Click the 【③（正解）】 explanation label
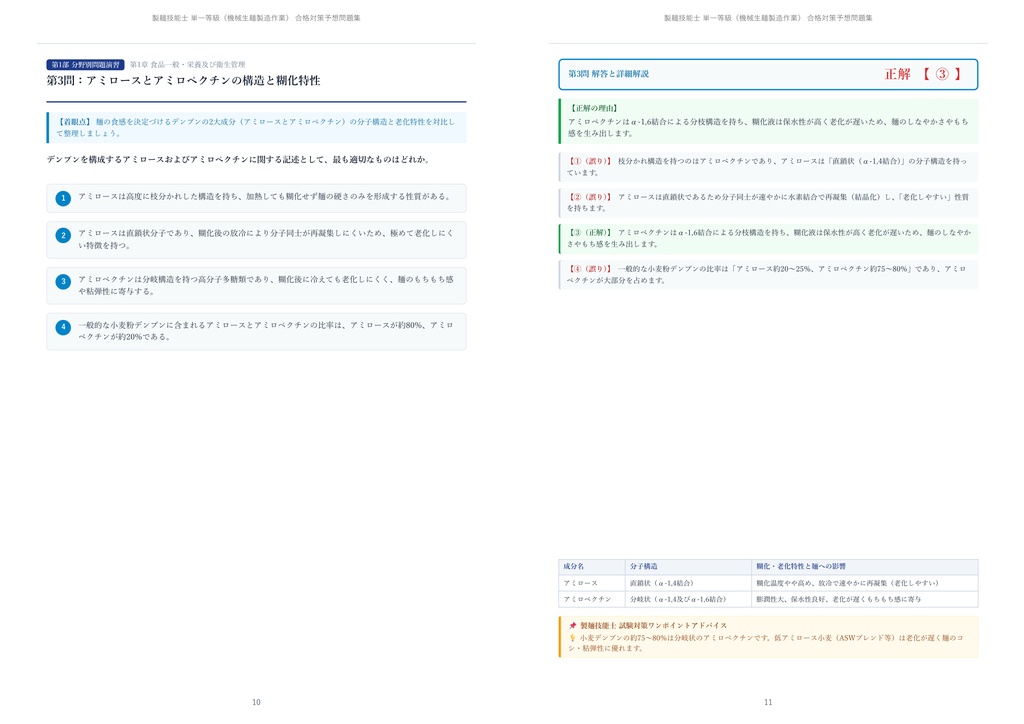The width and height of the screenshot is (1024, 724). click(590, 232)
